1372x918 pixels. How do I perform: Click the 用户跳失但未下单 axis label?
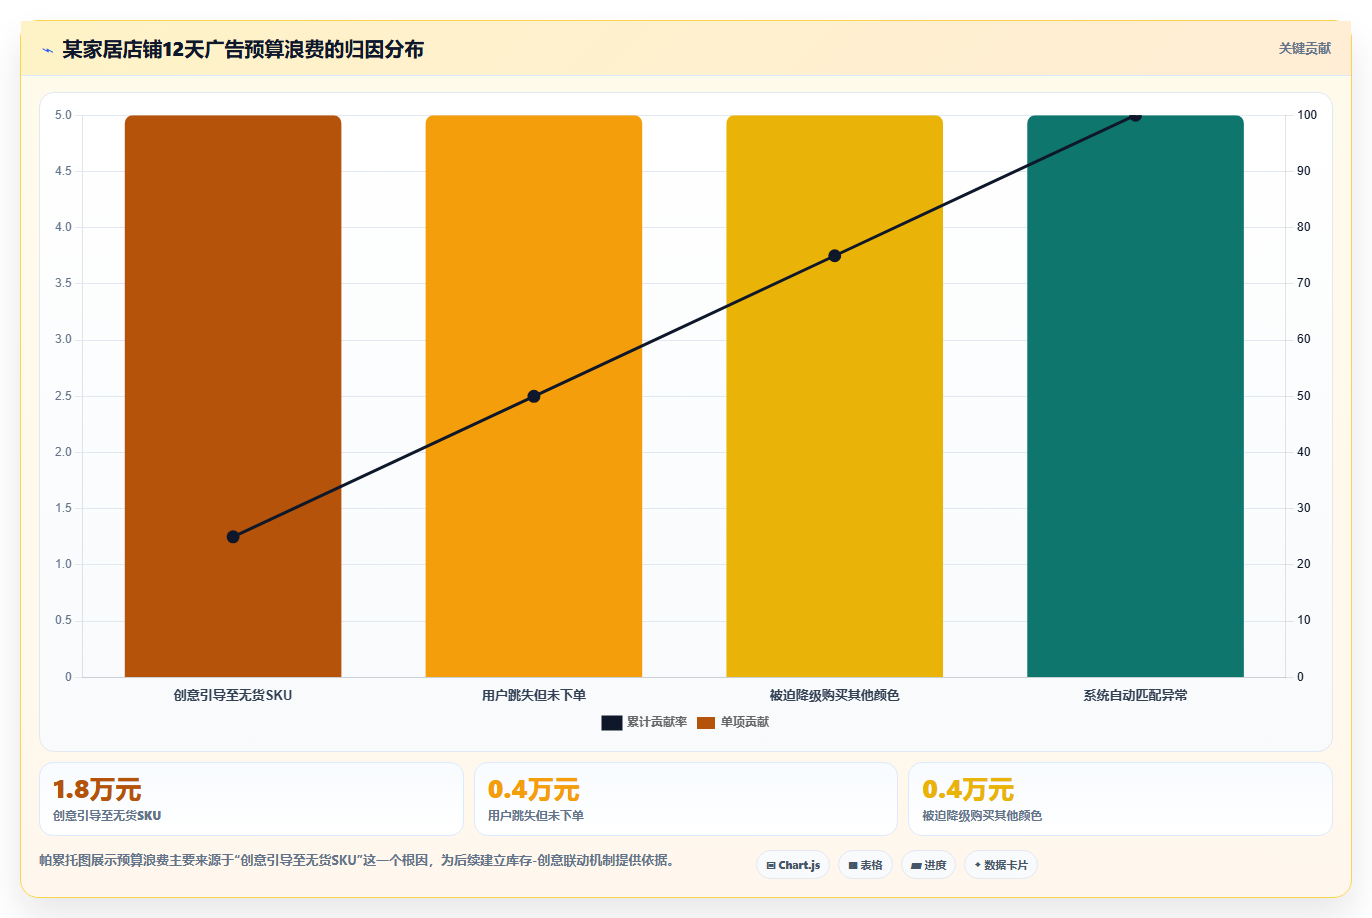[534, 695]
